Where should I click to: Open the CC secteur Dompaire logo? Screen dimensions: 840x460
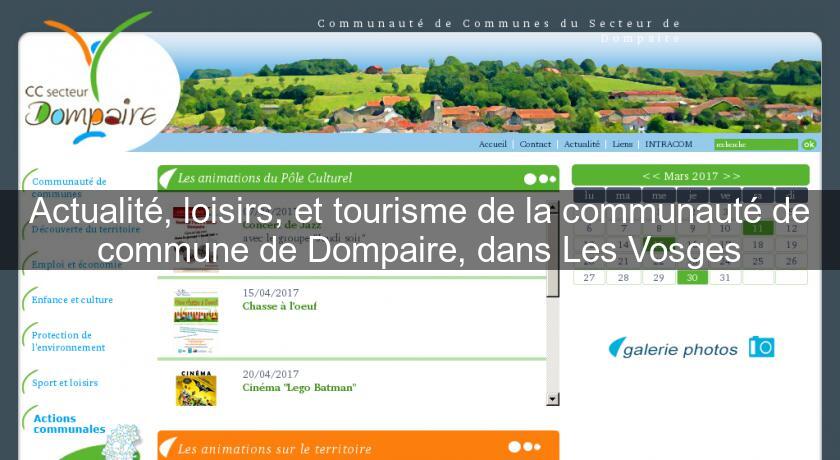tap(92, 79)
